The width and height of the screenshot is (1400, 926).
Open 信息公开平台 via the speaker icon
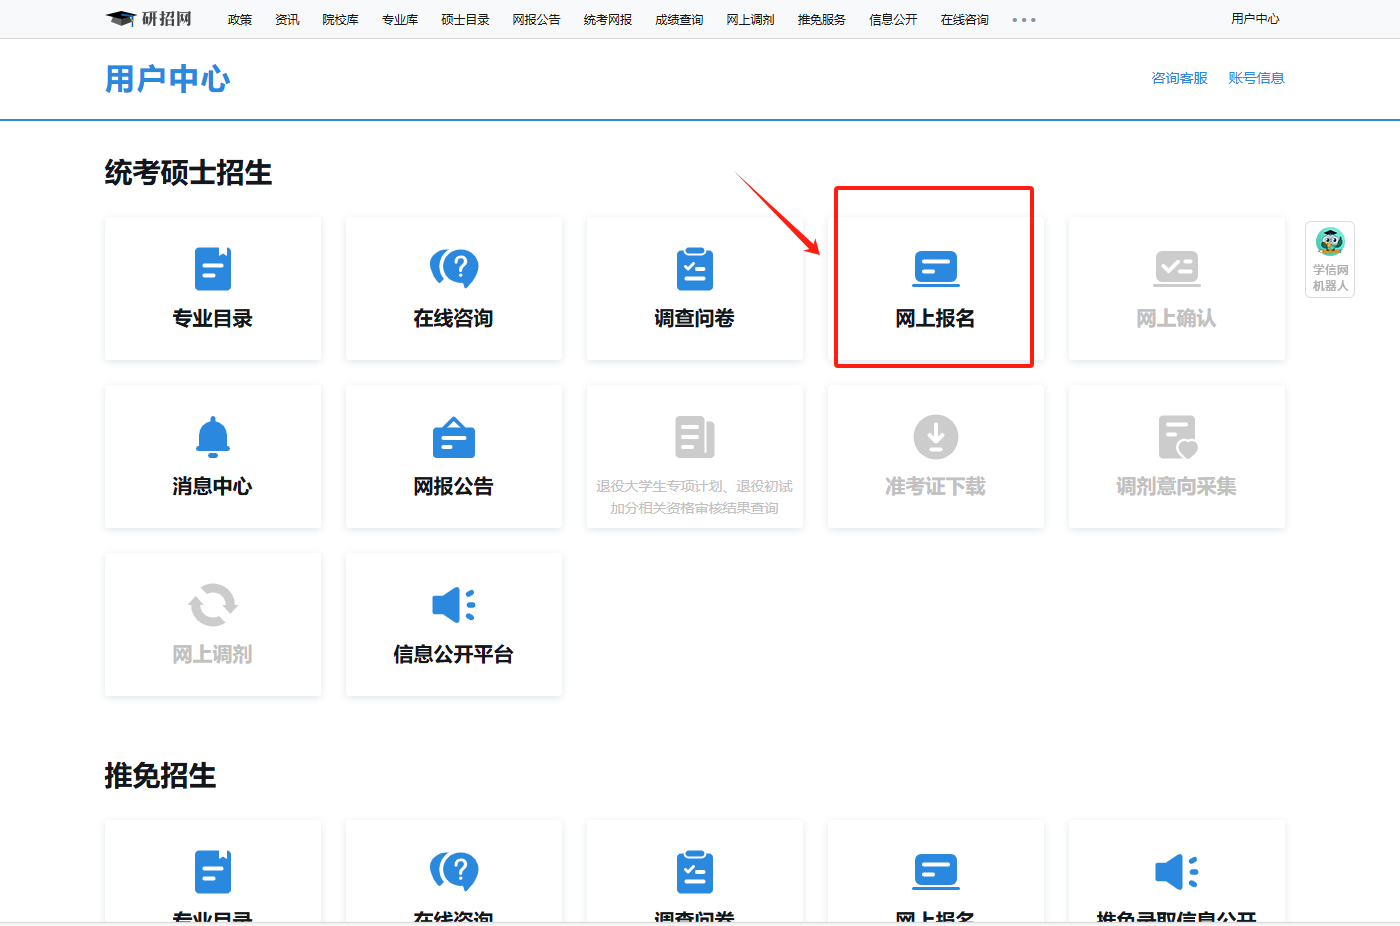(x=454, y=604)
